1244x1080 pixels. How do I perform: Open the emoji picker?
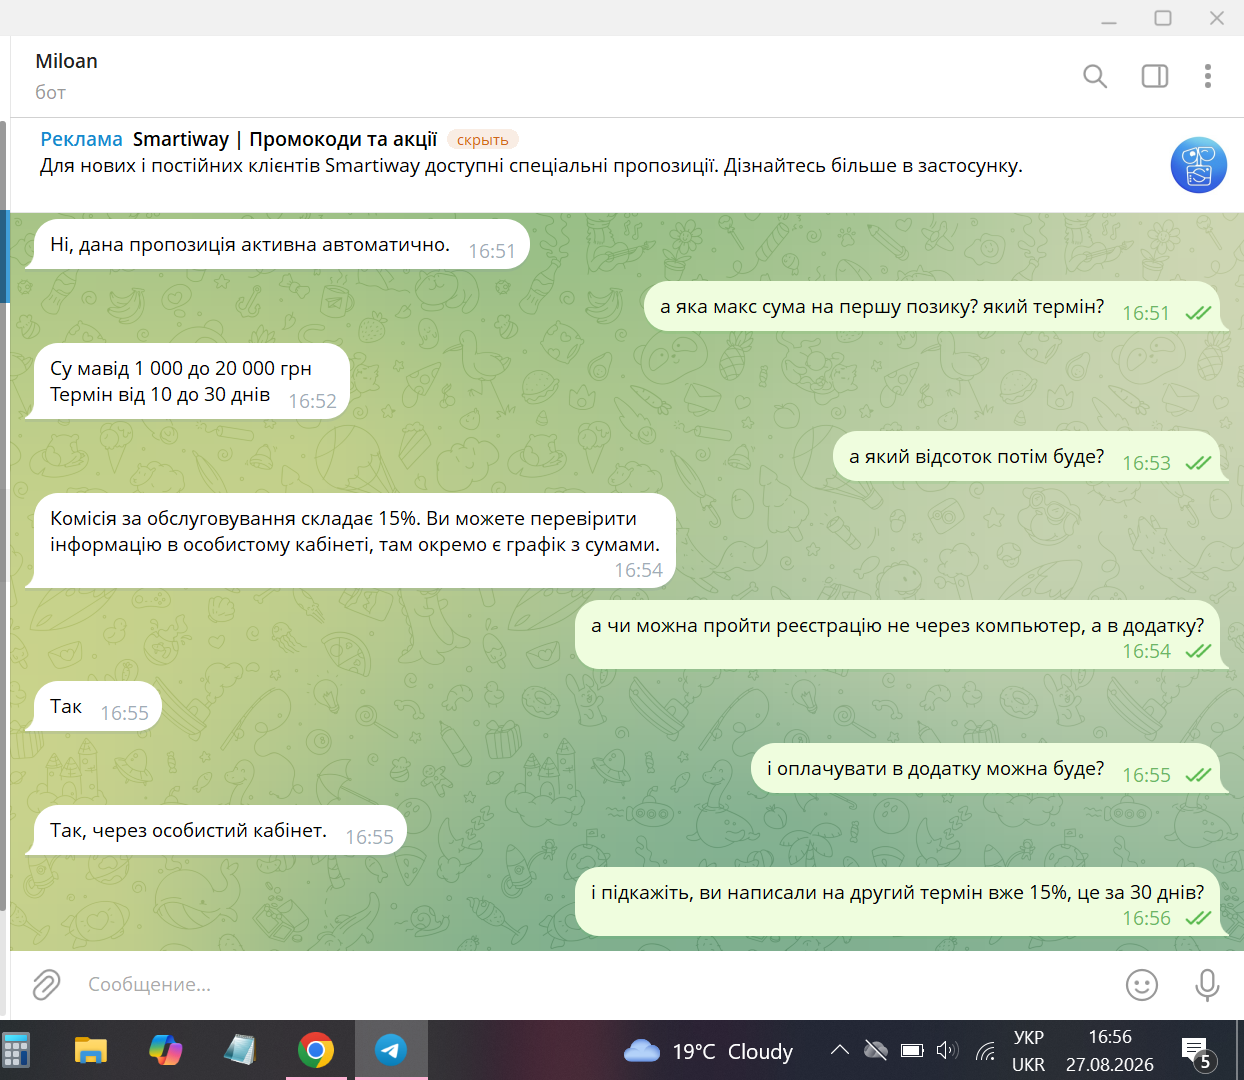click(1142, 985)
